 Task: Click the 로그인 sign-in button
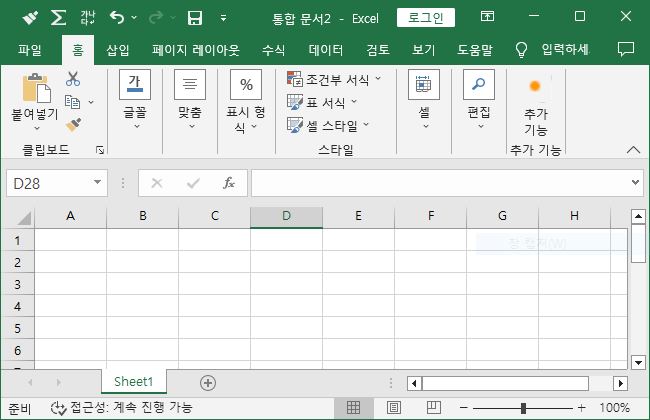[425, 17]
